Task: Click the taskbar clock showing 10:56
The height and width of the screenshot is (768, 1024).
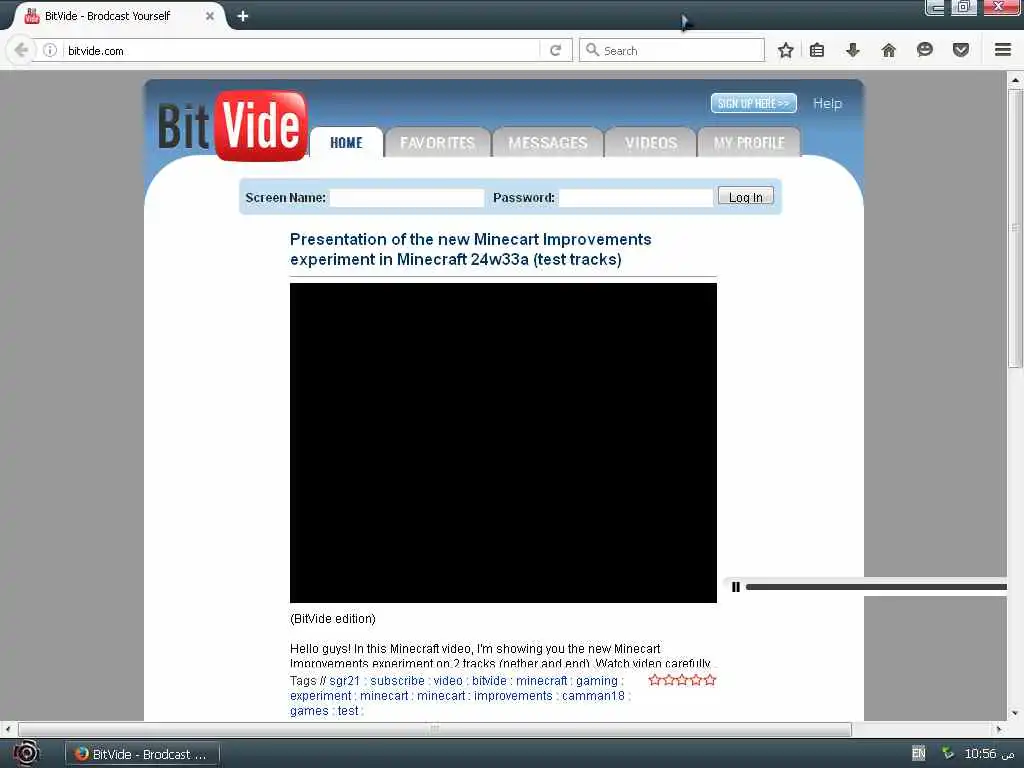Action: pos(989,754)
